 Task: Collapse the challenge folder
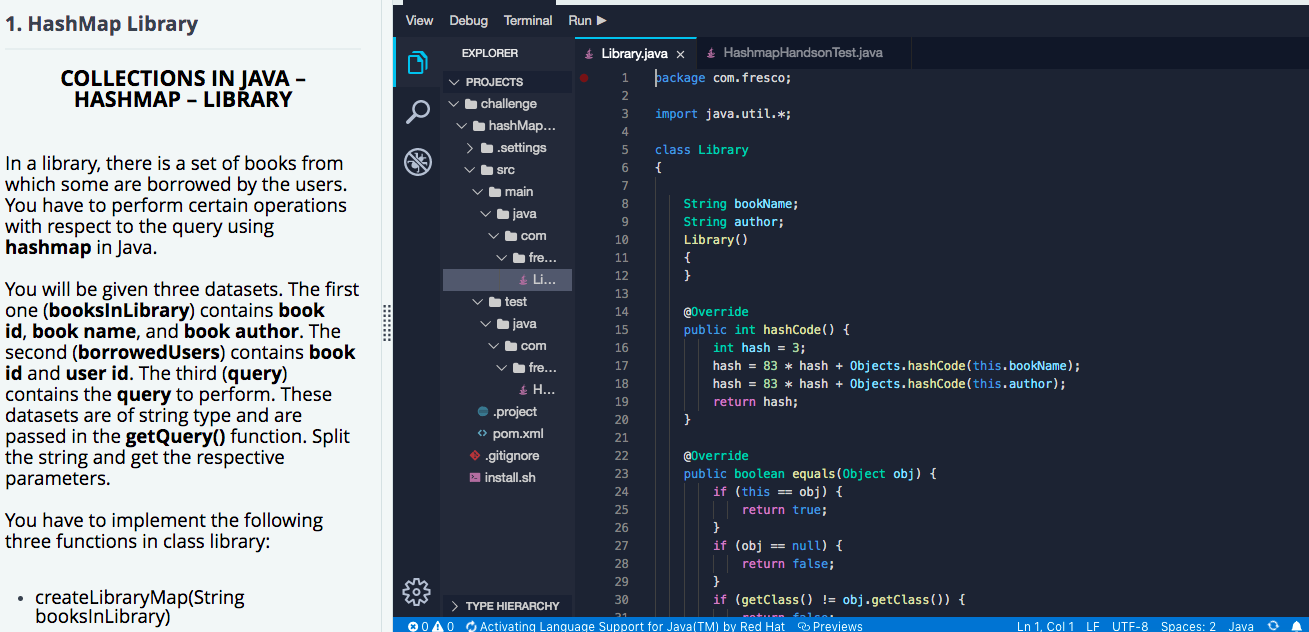pos(508,104)
